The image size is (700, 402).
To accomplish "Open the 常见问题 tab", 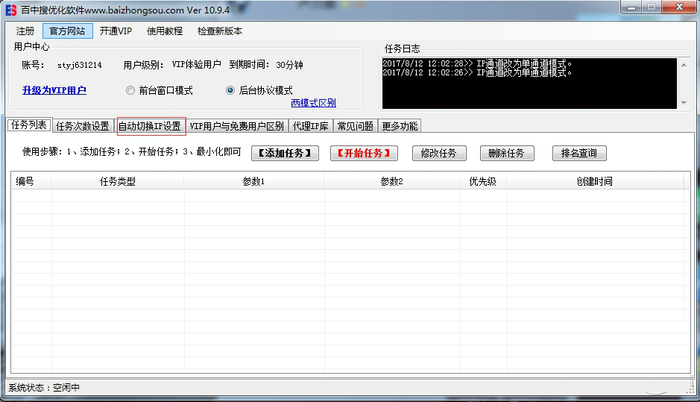I will [x=356, y=127].
